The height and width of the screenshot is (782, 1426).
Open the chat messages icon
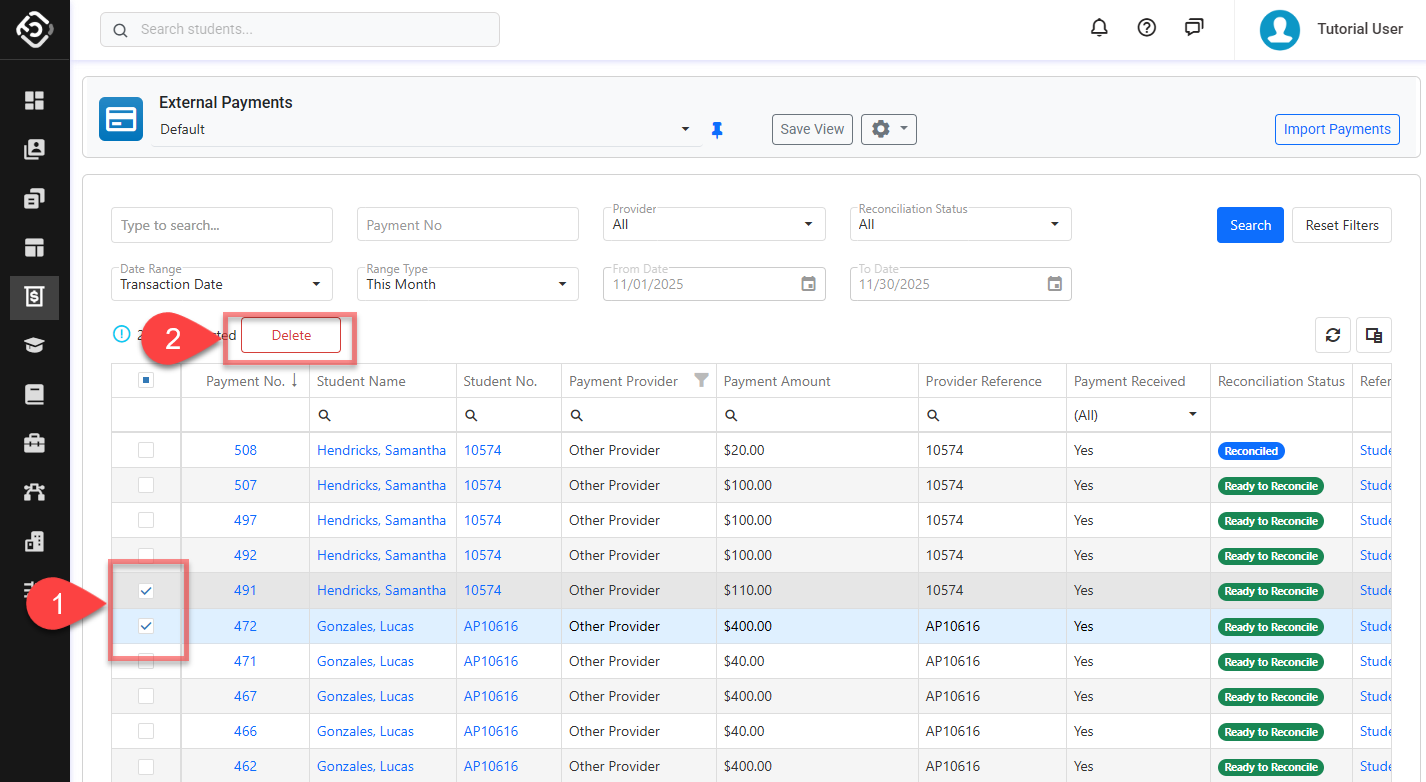[1194, 28]
